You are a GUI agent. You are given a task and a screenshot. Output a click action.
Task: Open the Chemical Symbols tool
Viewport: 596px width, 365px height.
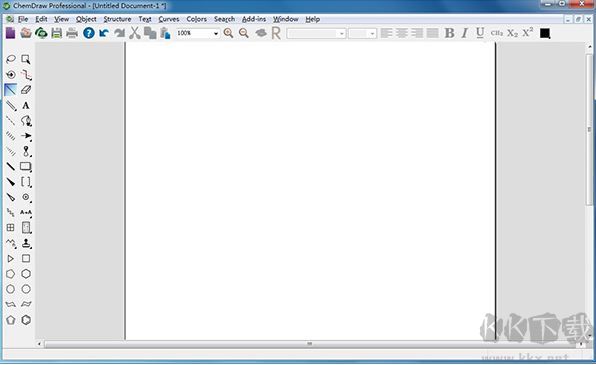pyautogui.click(x=26, y=197)
